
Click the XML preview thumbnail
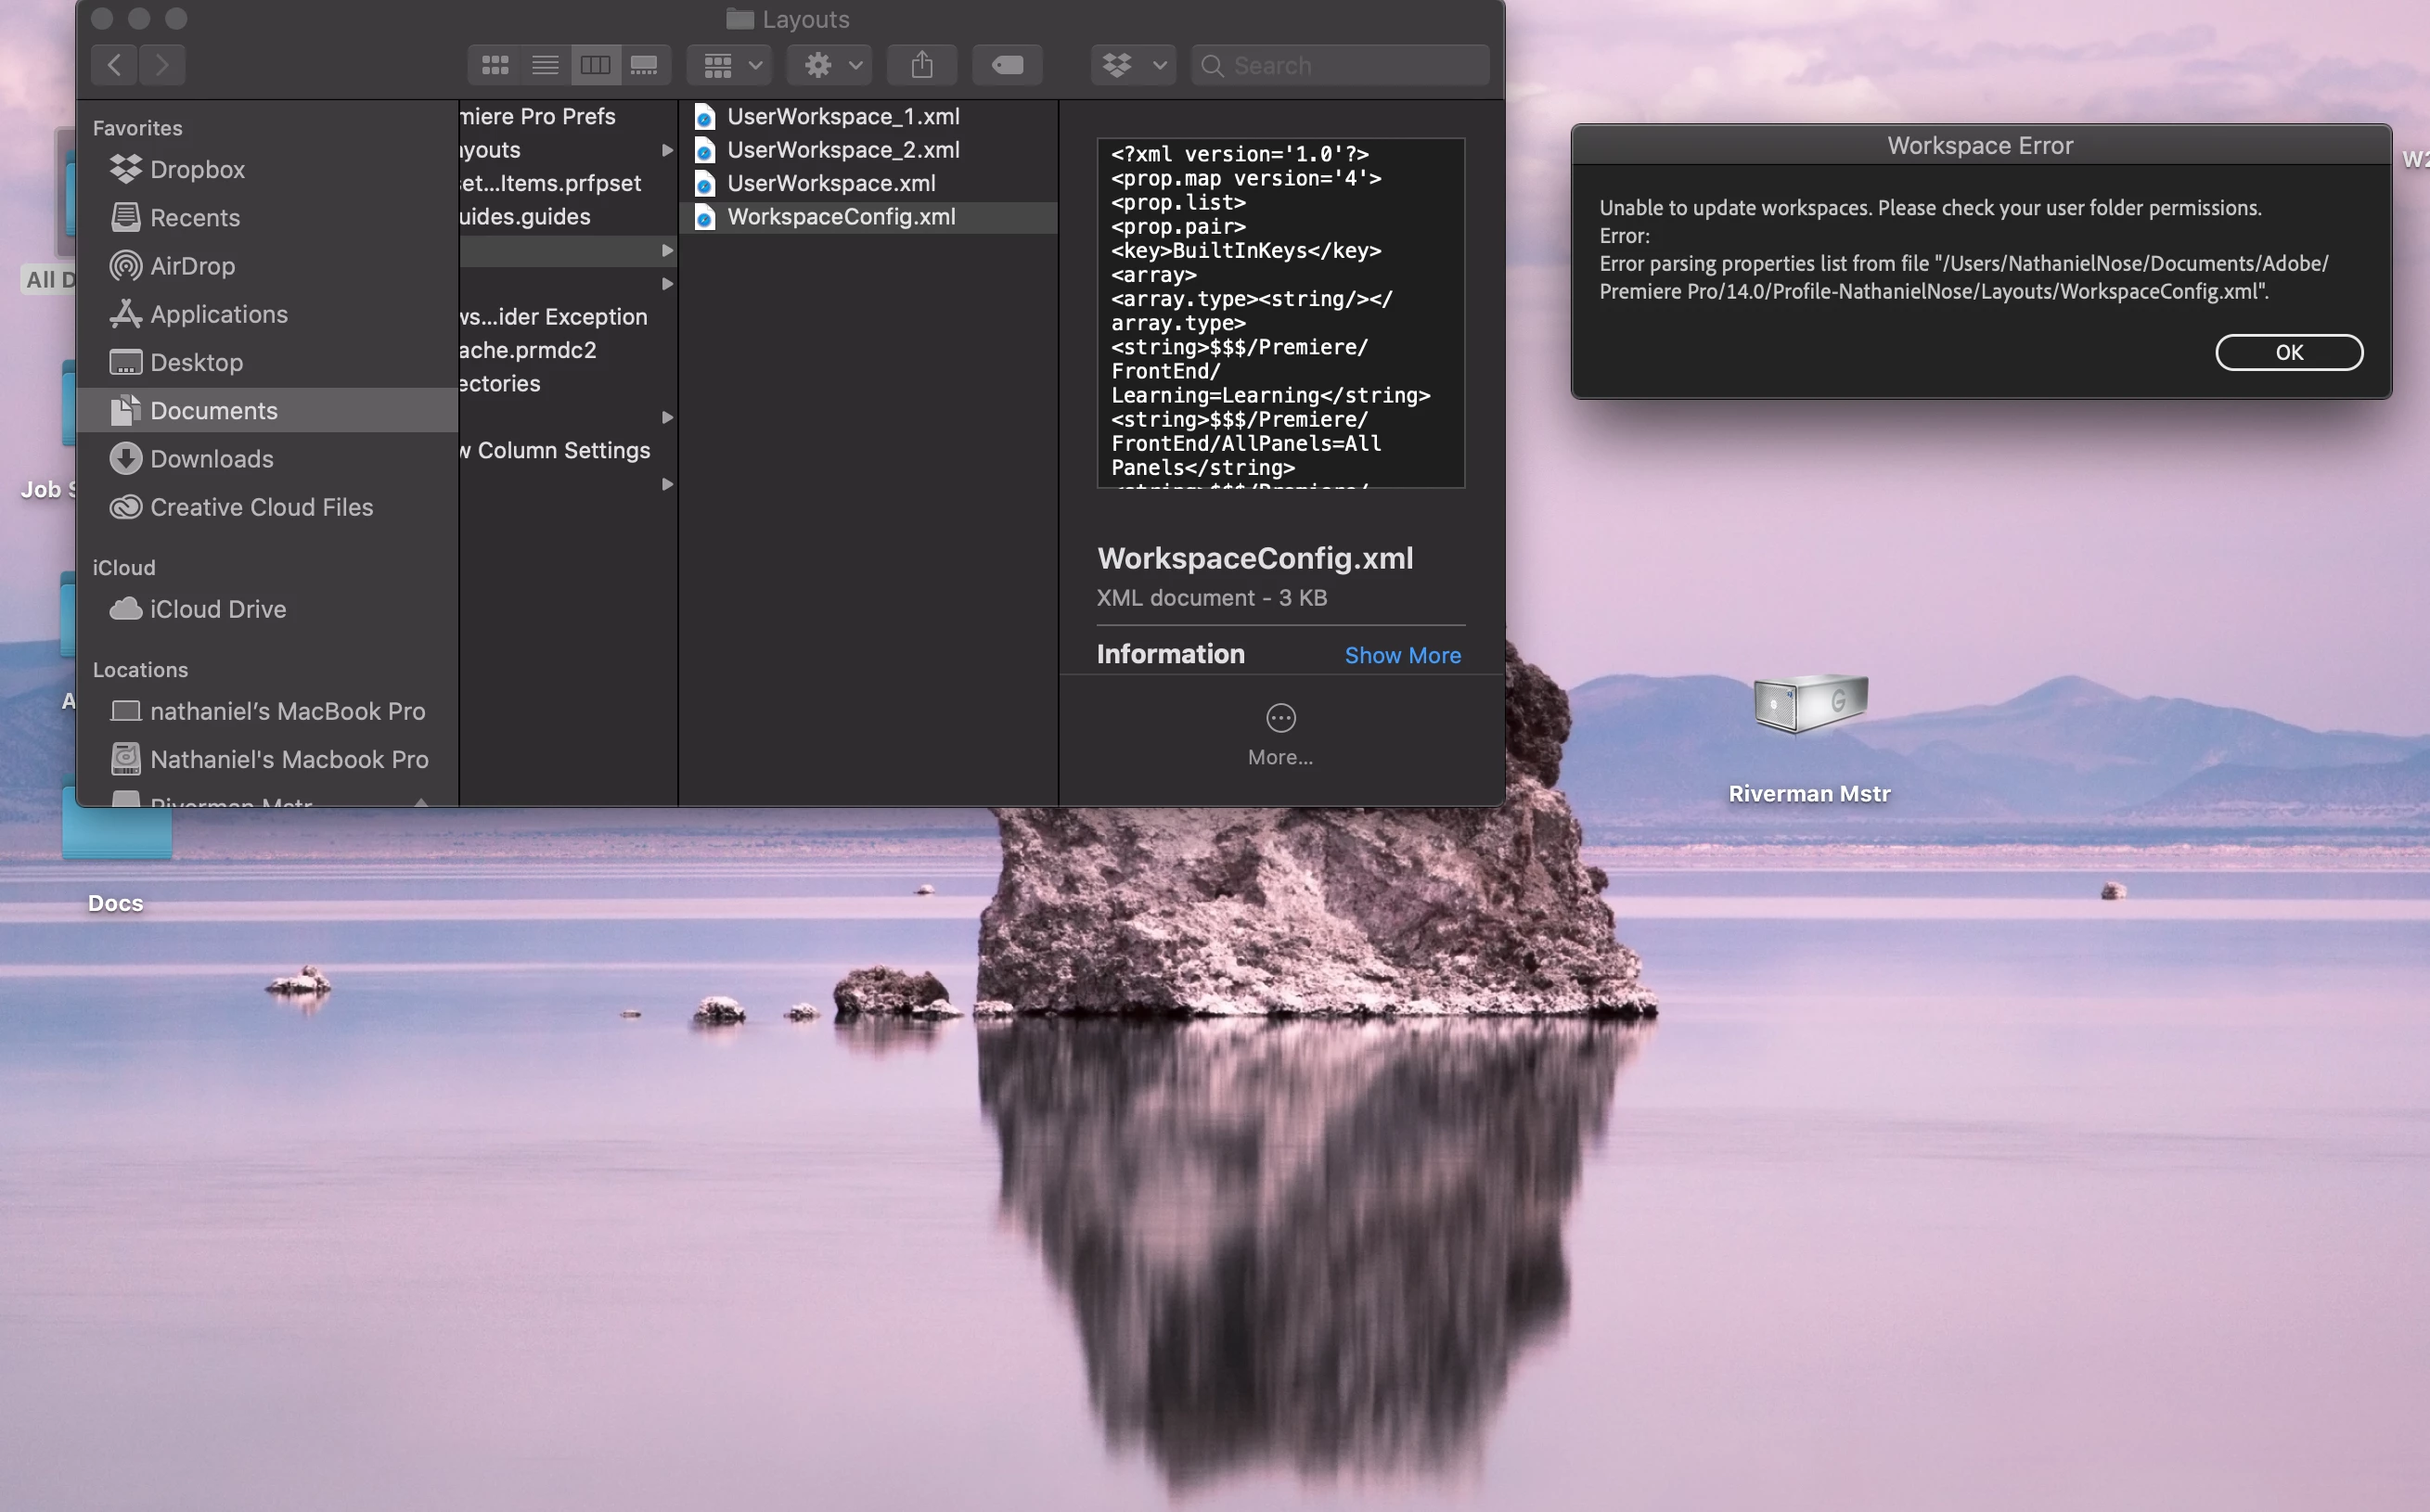1280,313
